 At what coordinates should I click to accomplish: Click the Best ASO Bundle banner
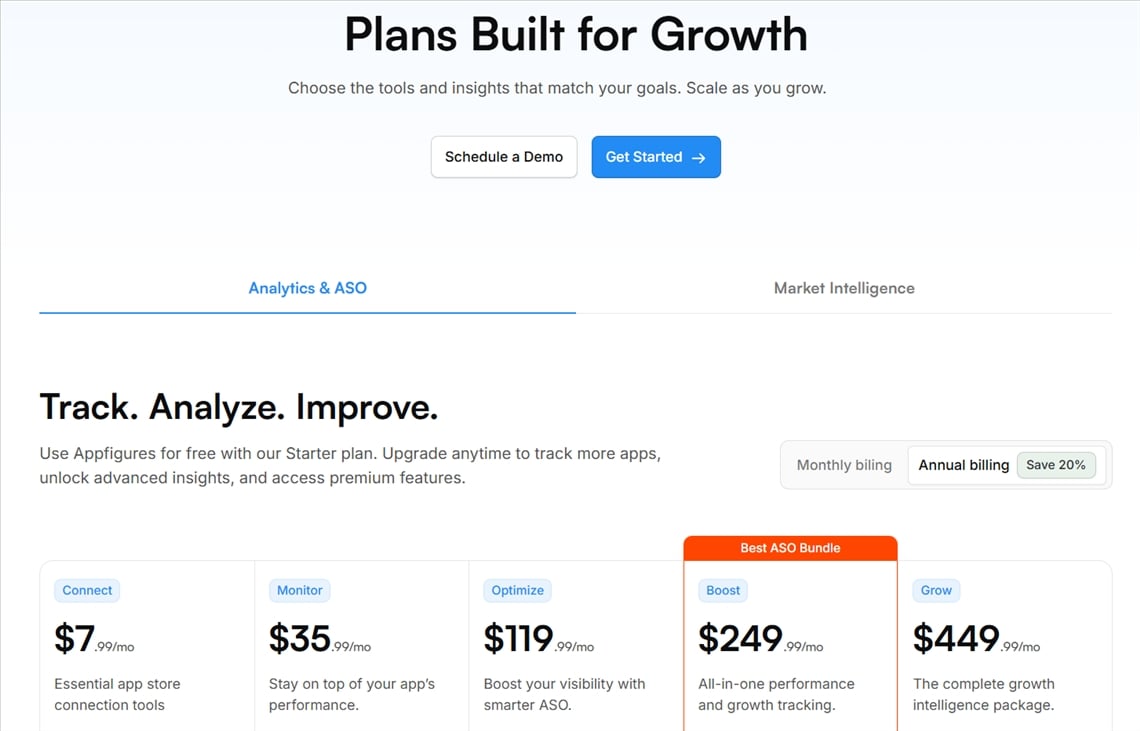point(790,548)
